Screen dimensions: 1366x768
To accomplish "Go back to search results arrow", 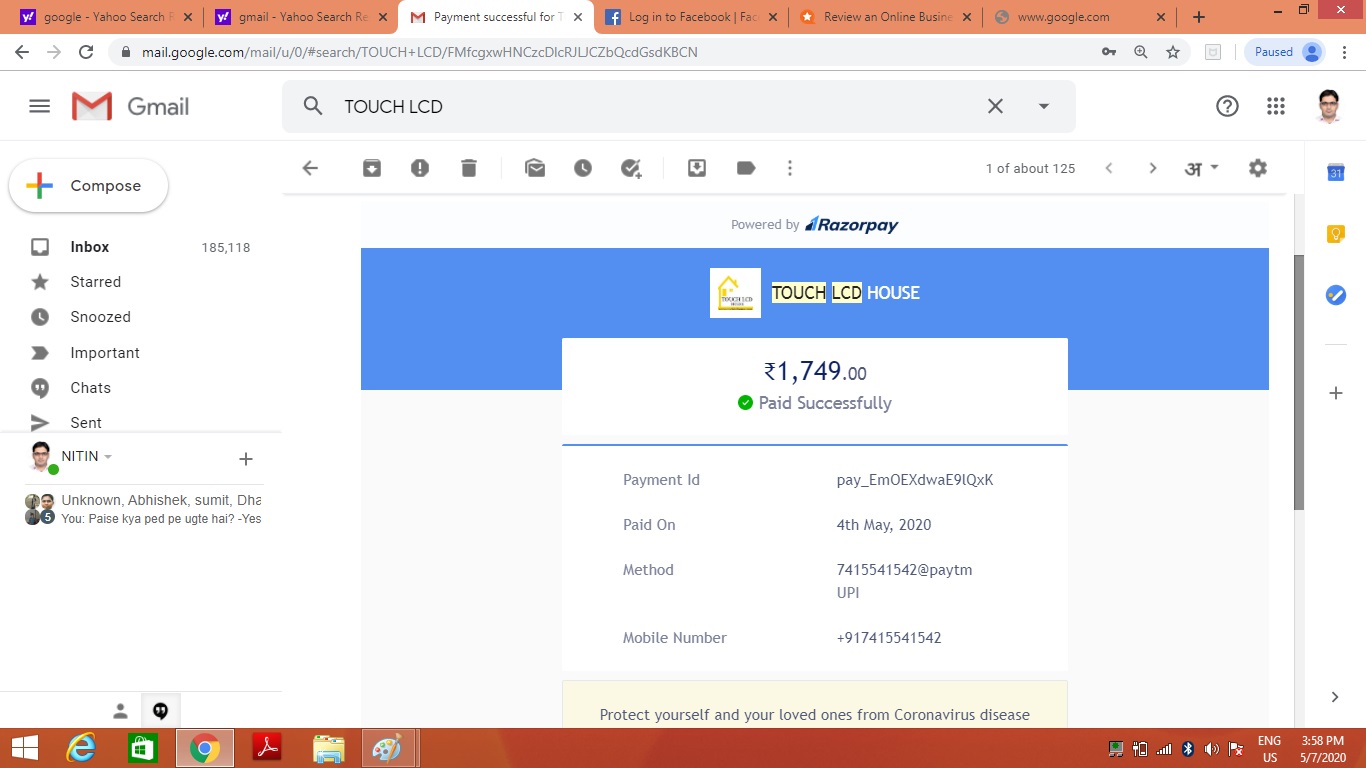I will tap(310, 168).
